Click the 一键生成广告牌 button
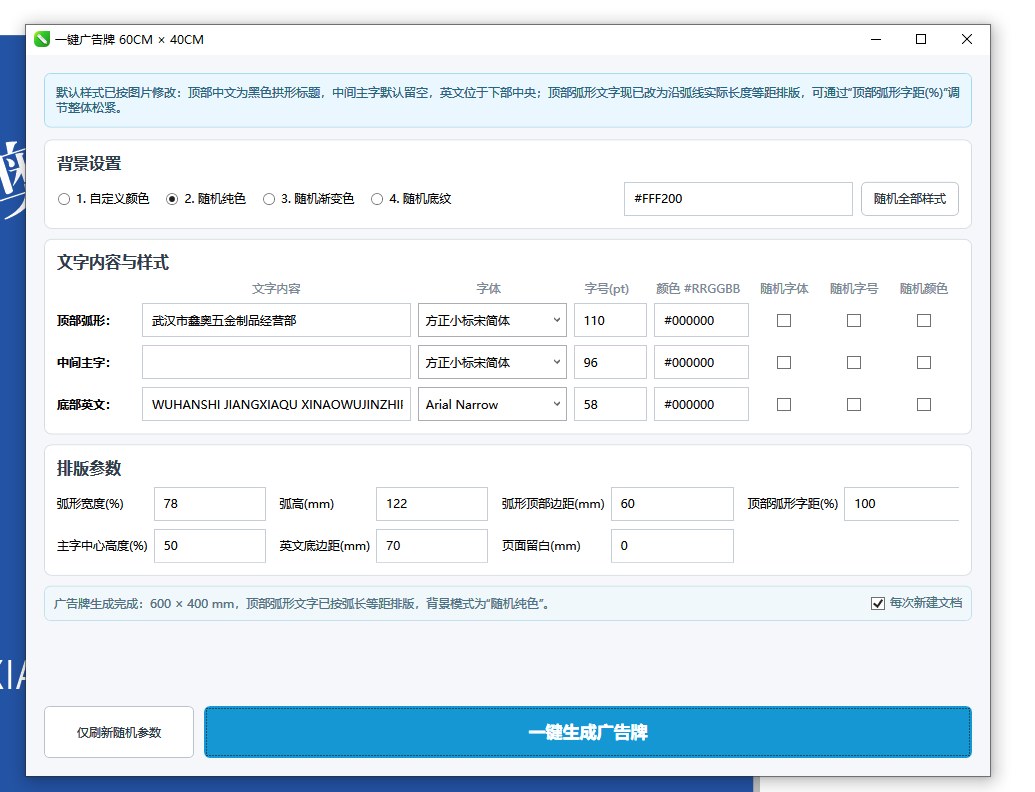Viewport: 1035px width, 792px height. pyautogui.click(x=587, y=732)
